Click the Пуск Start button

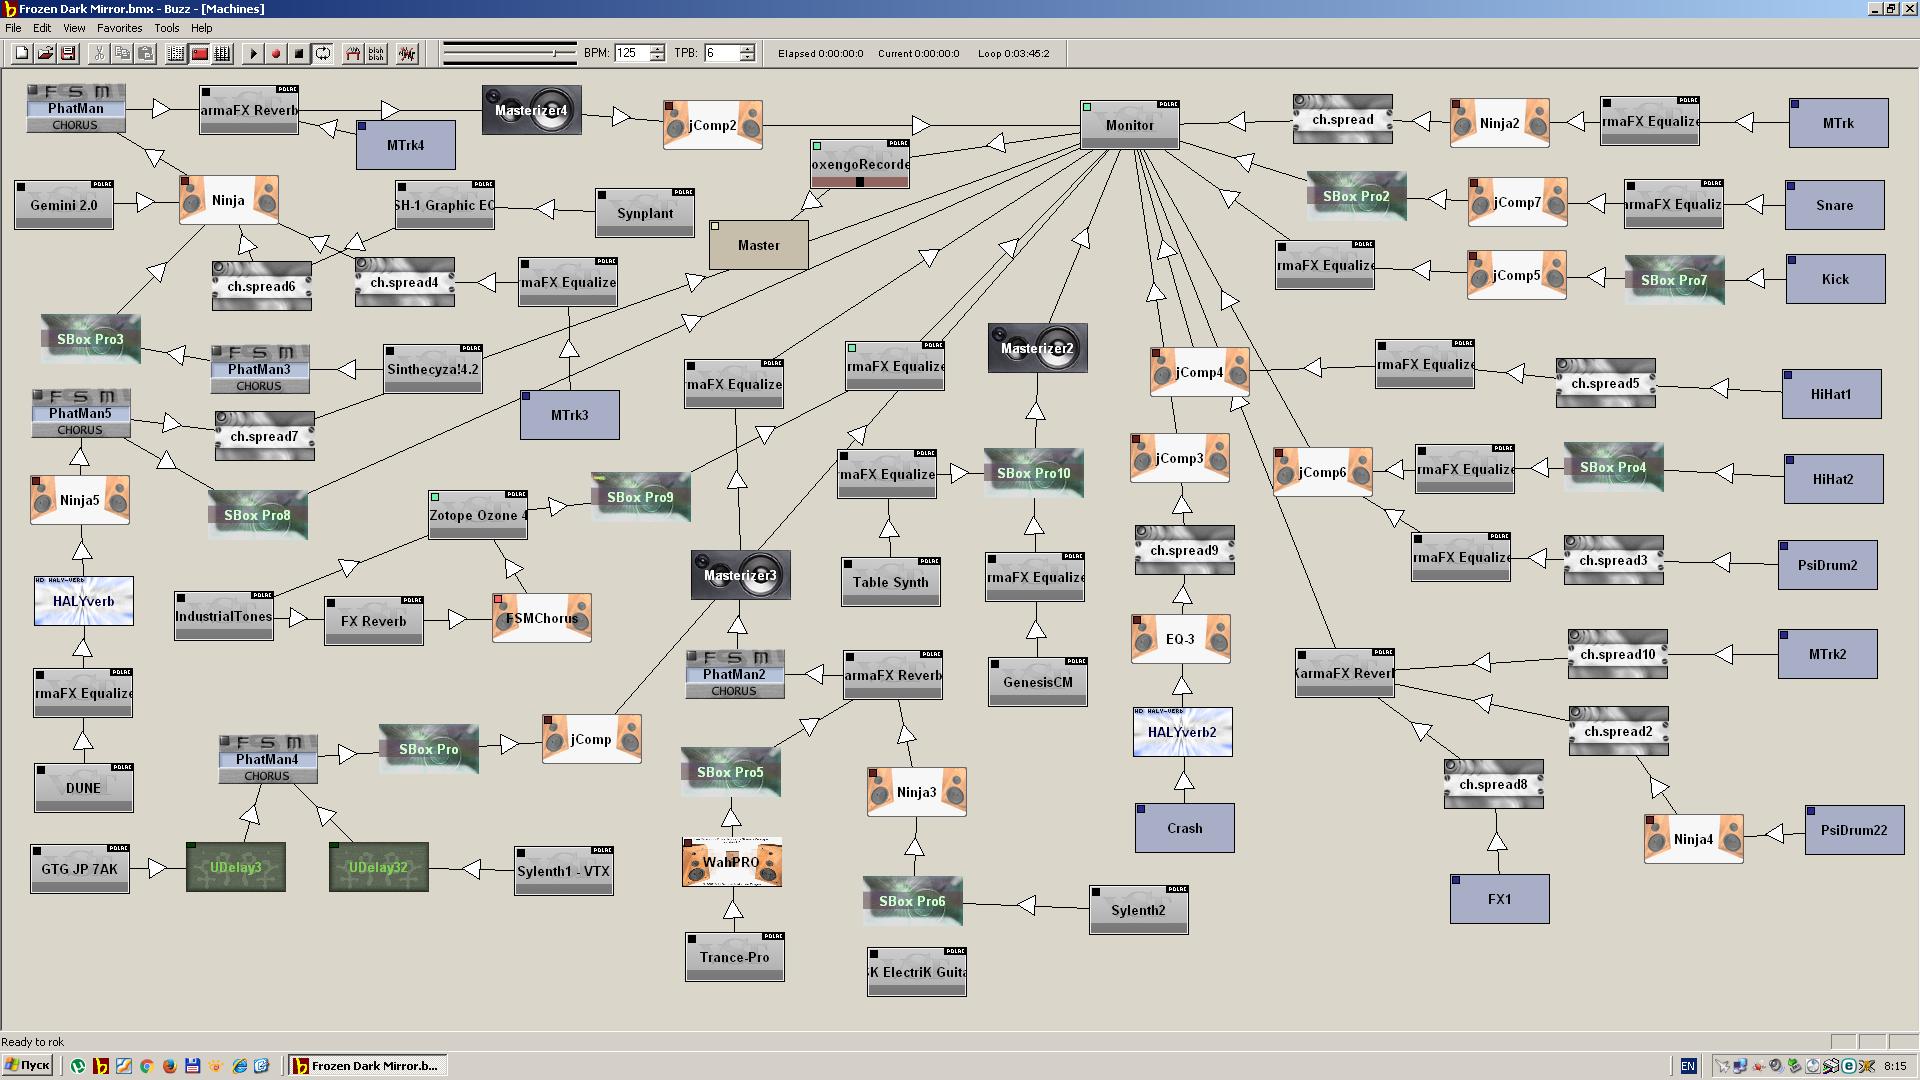tap(28, 1066)
